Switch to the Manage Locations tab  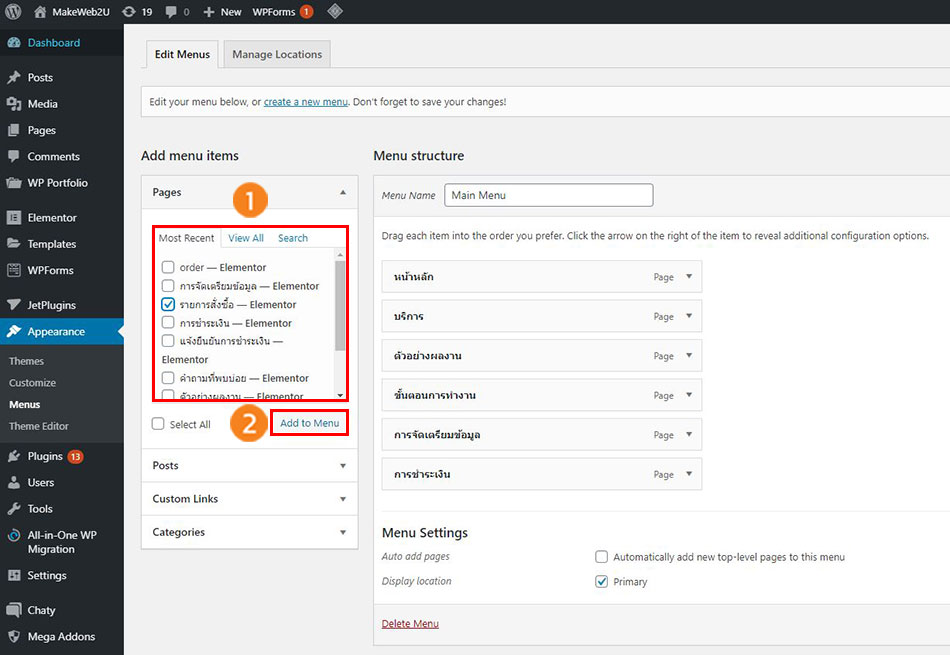(x=277, y=55)
